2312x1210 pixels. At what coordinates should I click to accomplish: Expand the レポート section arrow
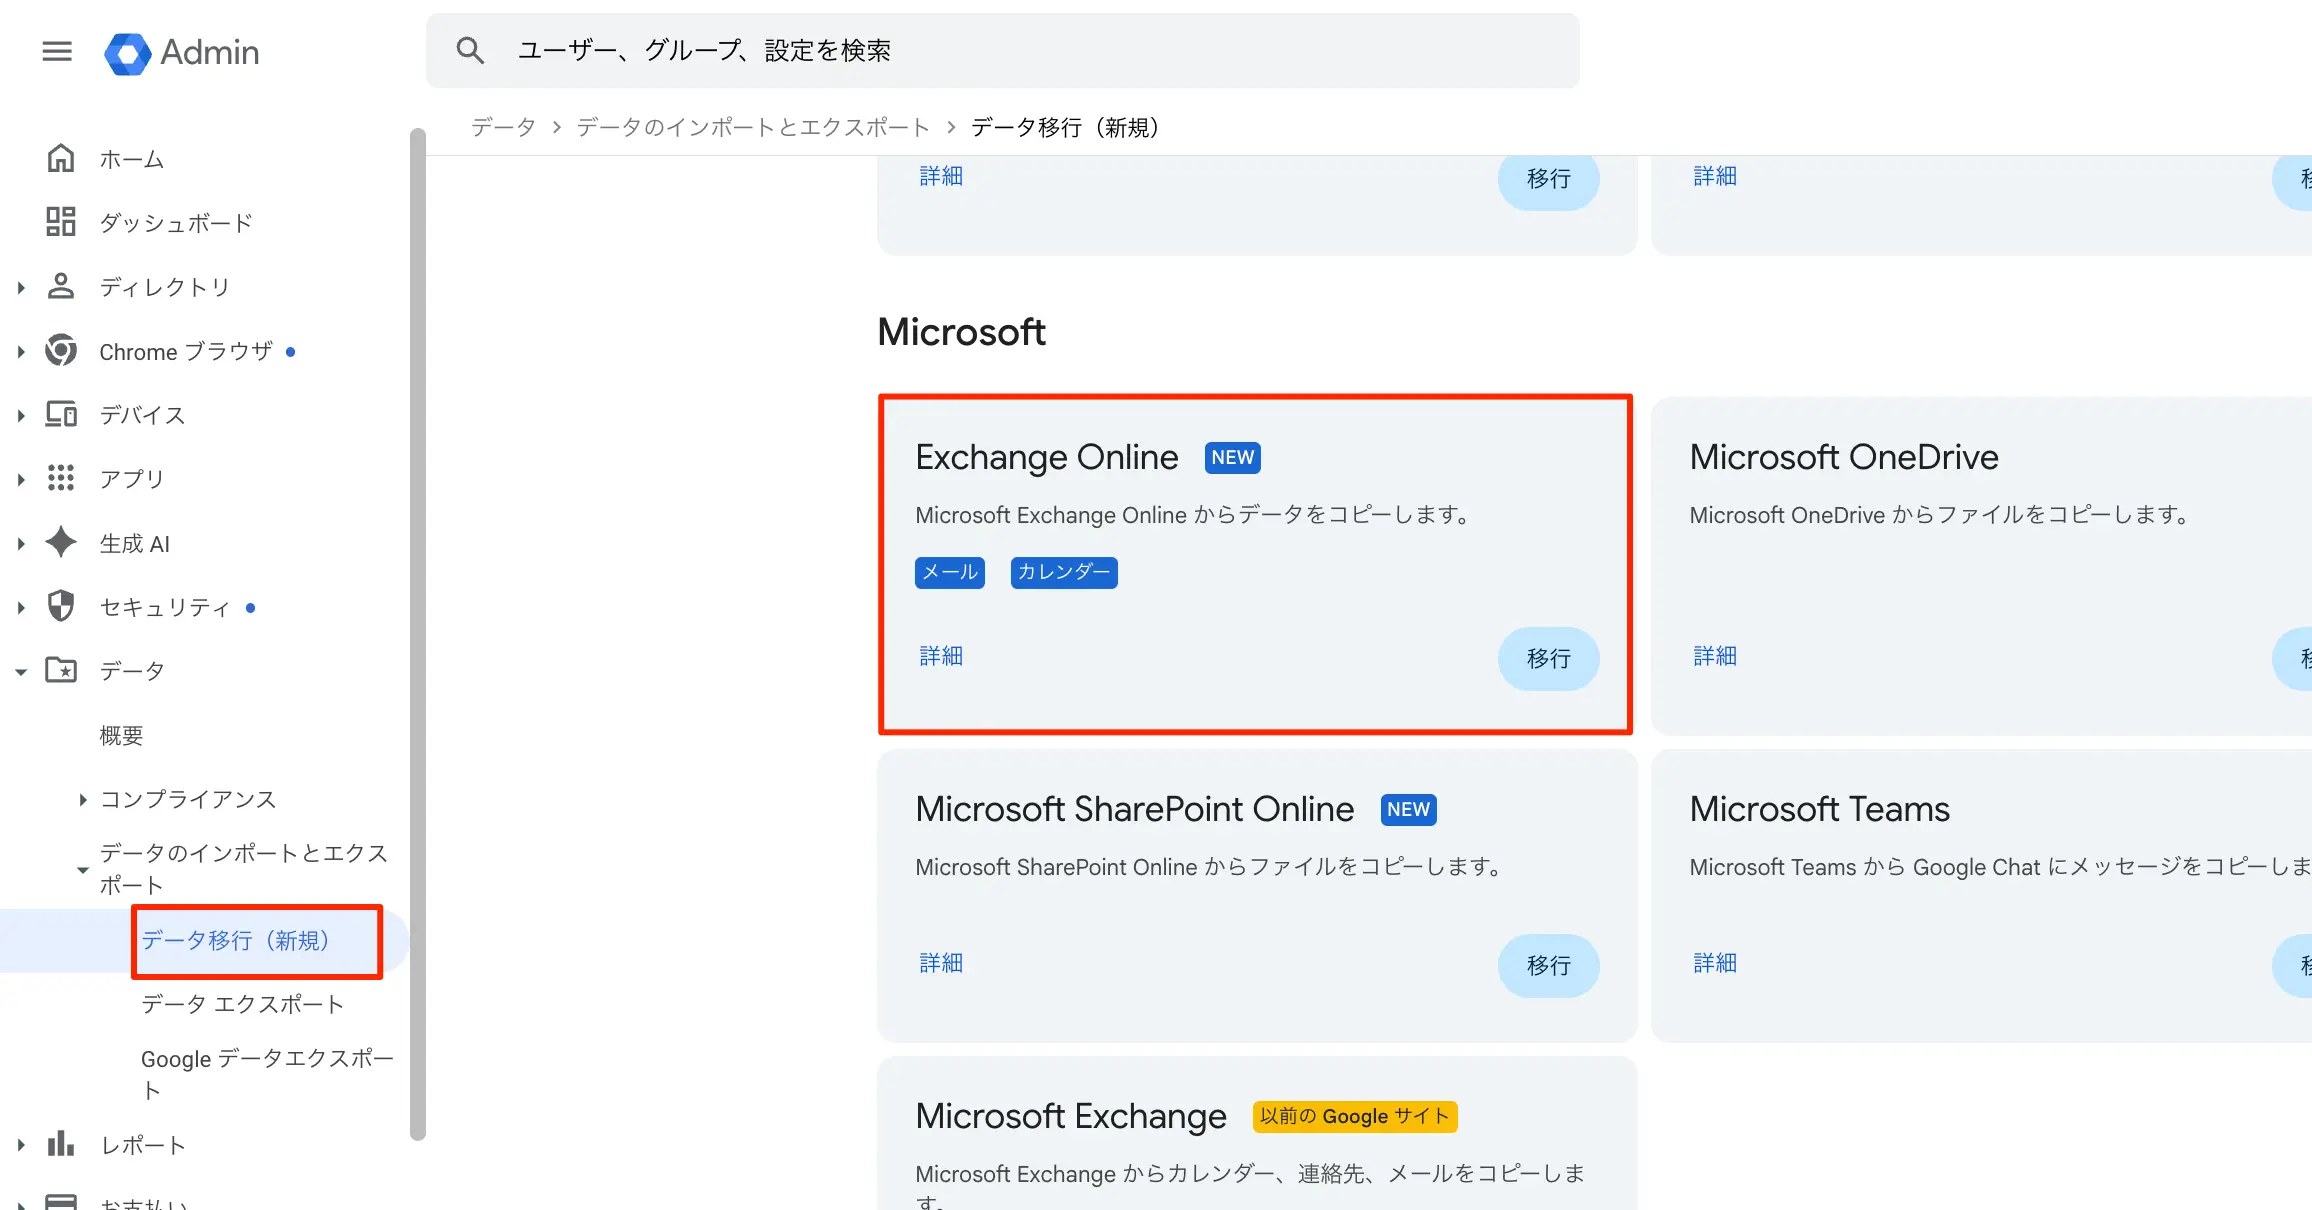pyautogui.click(x=20, y=1146)
